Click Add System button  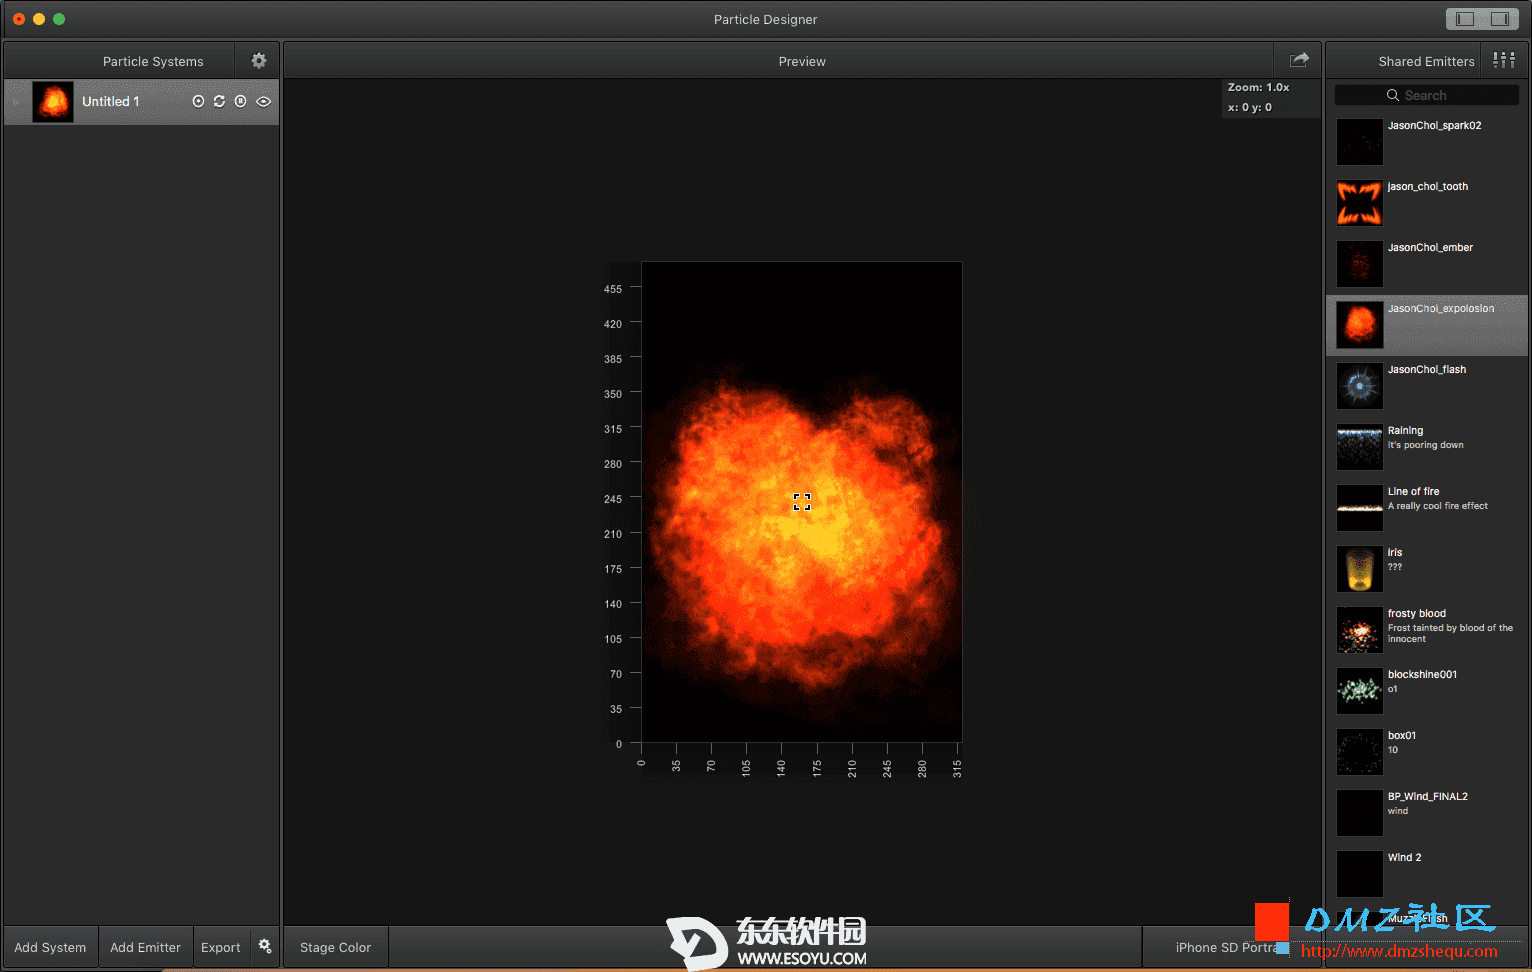pyautogui.click(x=50, y=947)
